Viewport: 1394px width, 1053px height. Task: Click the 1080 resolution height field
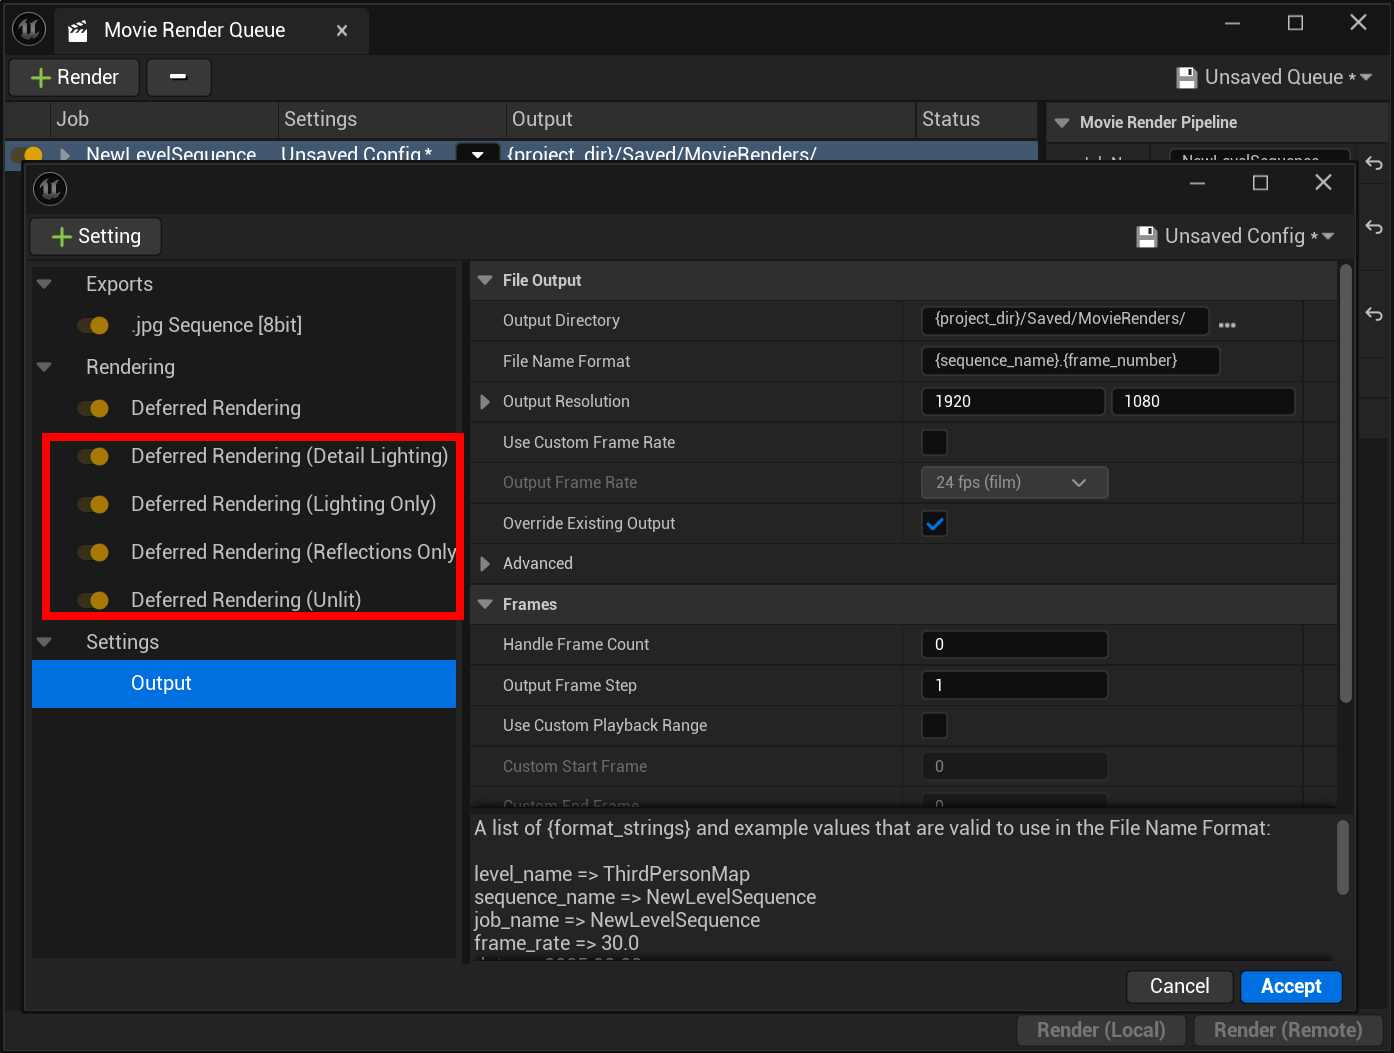click(x=1203, y=402)
